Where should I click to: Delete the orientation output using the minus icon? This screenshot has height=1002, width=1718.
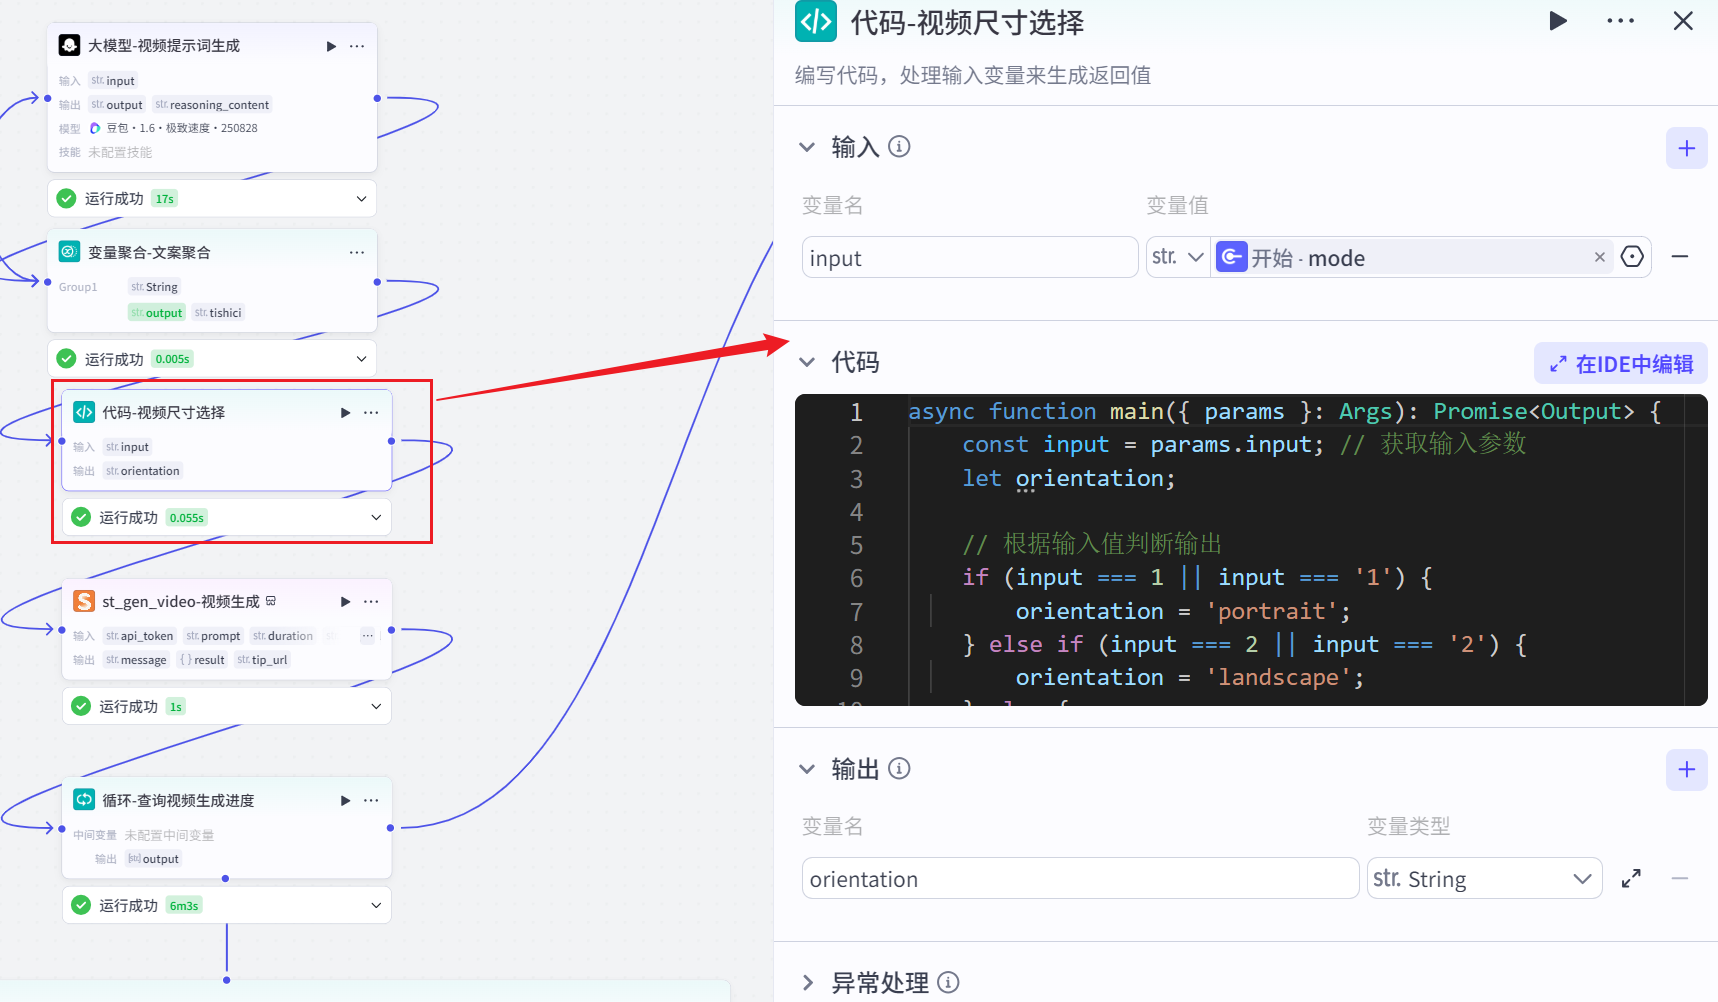[x=1681, y=878]
